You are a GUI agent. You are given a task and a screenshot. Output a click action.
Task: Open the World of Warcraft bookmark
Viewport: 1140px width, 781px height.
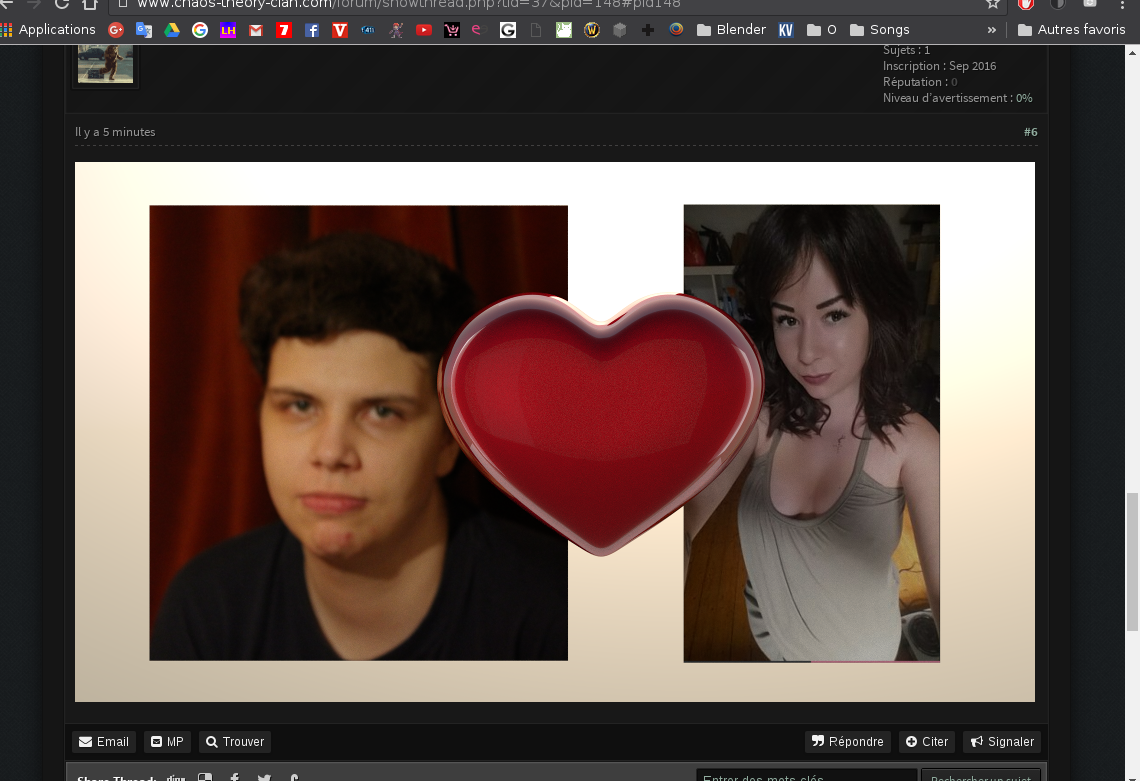click(592, 30)
